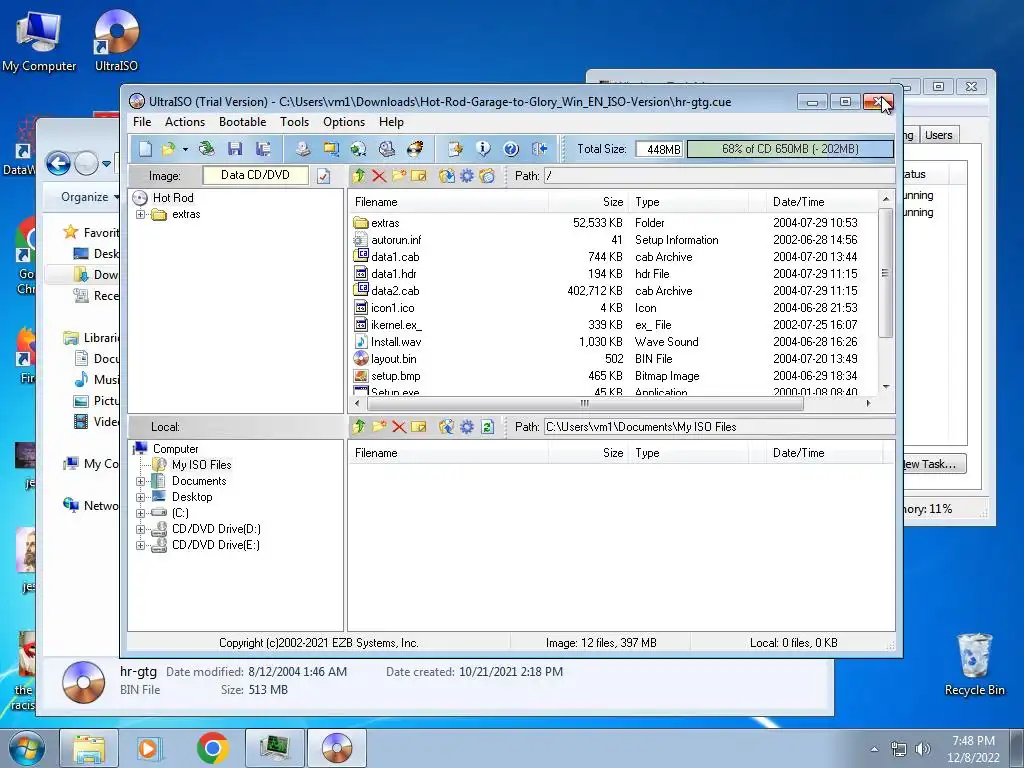Click the Save As toolbar icon
1024x768 pixels.
pyautogui.click(x=263, y=149)
